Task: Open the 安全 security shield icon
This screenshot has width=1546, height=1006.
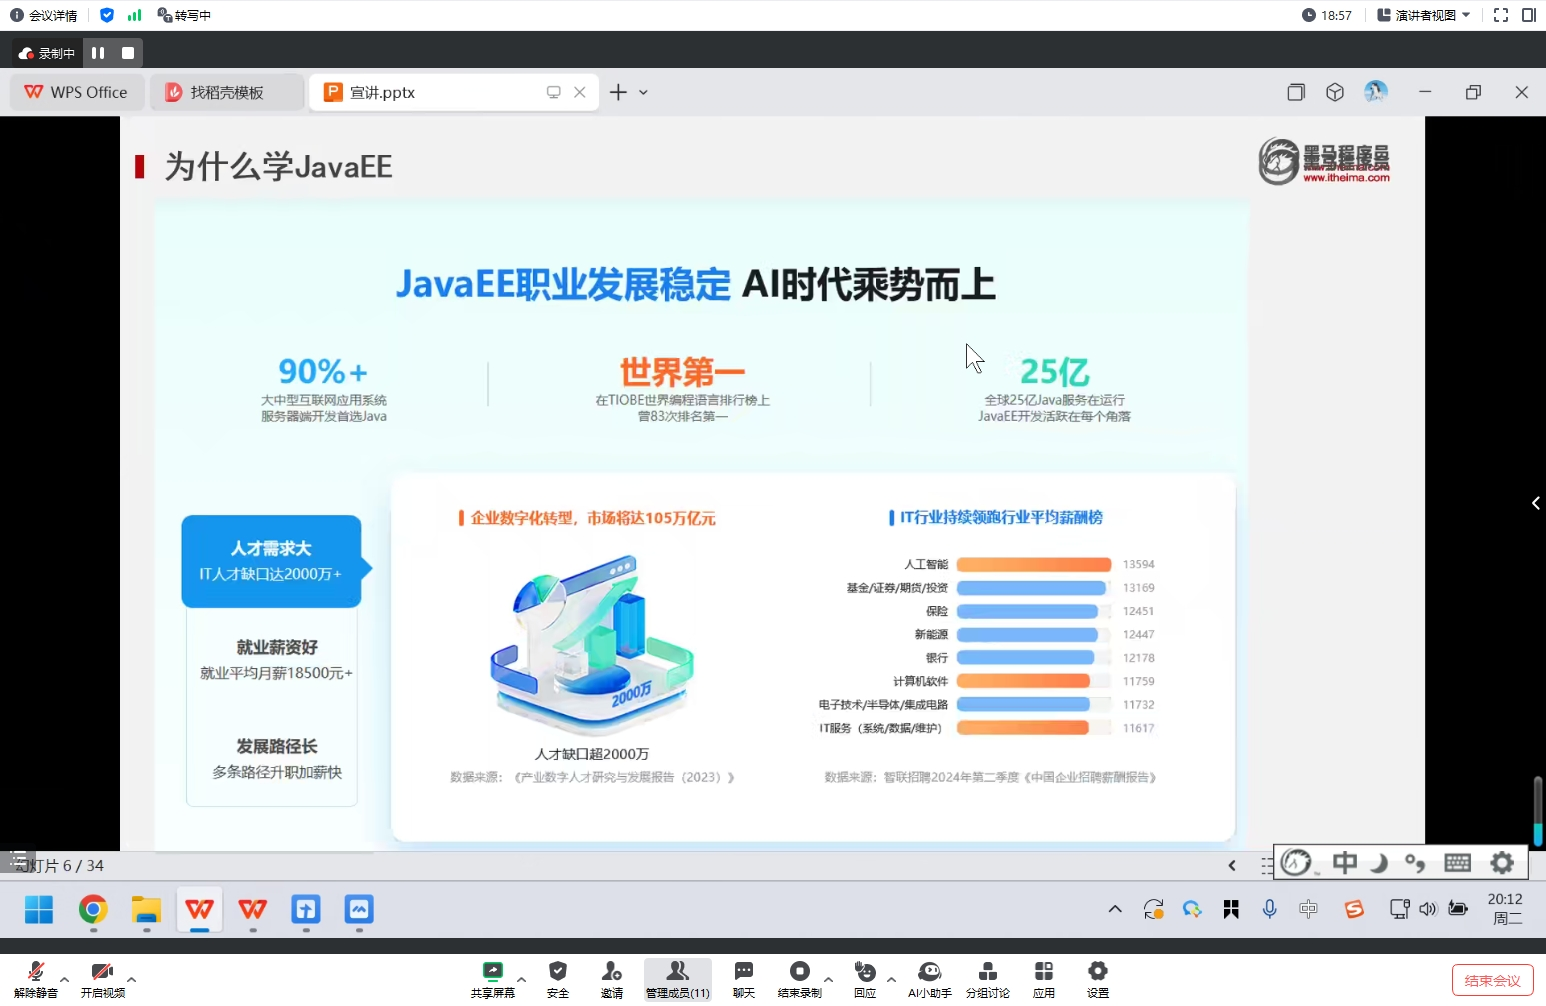Action: point(558,978)
